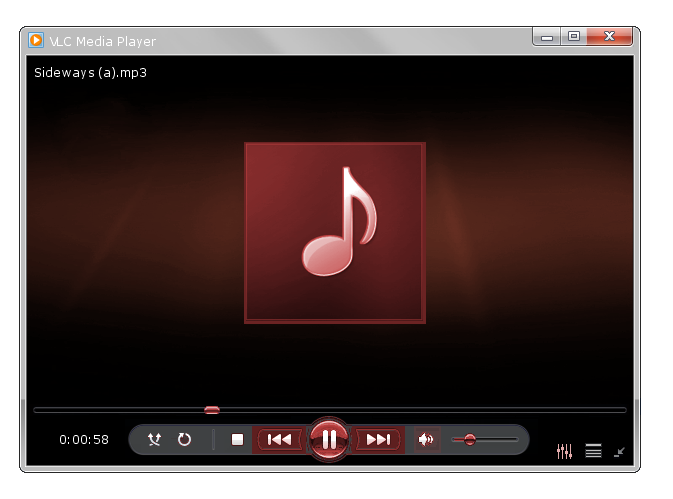Click the music note album art
The width and height of the screenshot is (673, 499).
[335, 233]
